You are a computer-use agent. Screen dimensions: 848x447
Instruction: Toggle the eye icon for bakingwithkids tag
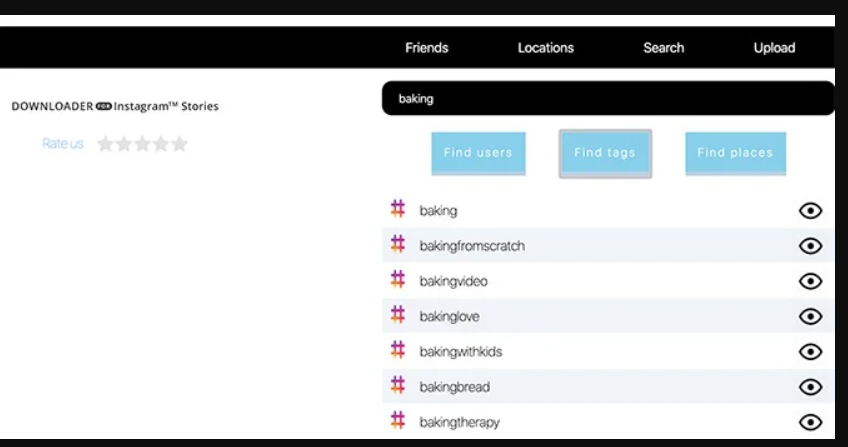click(811, 352)
